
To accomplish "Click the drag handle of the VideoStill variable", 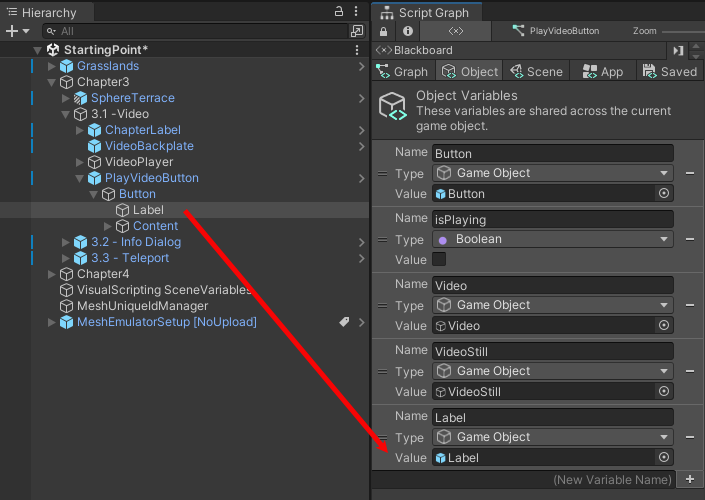I will point(382,371).
